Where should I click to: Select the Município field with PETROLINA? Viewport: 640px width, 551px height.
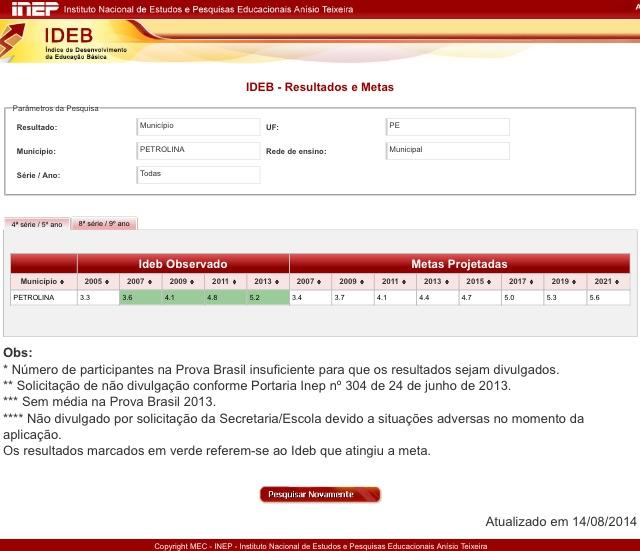198,151
